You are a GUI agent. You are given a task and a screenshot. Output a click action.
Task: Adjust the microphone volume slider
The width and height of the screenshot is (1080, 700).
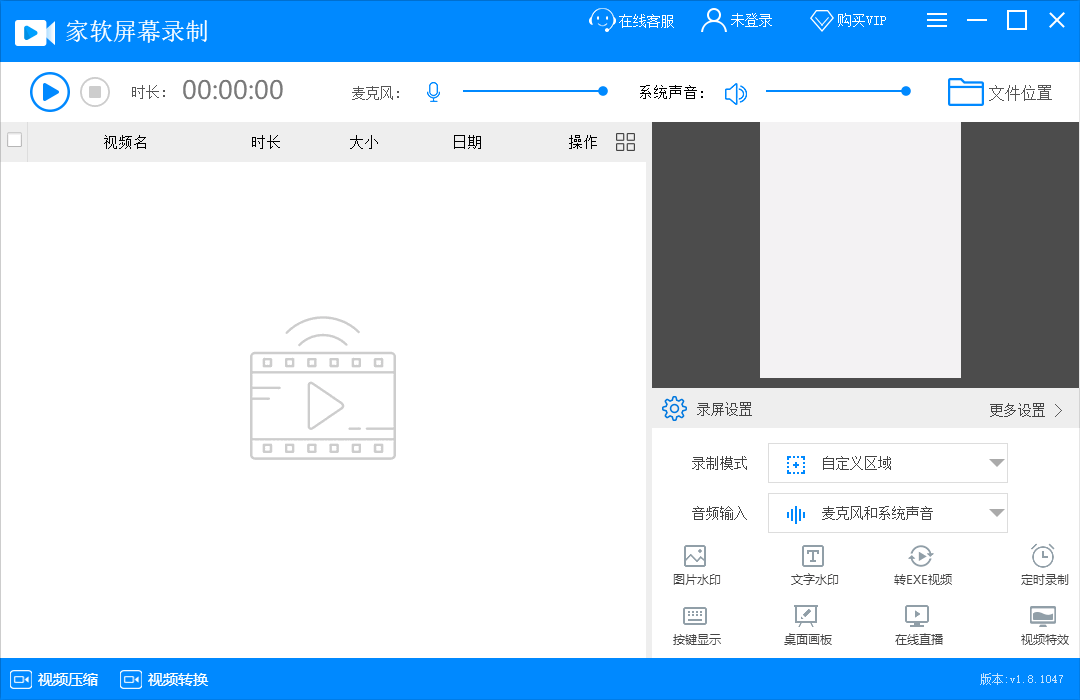pyautogui.click(x=535, y=91)
